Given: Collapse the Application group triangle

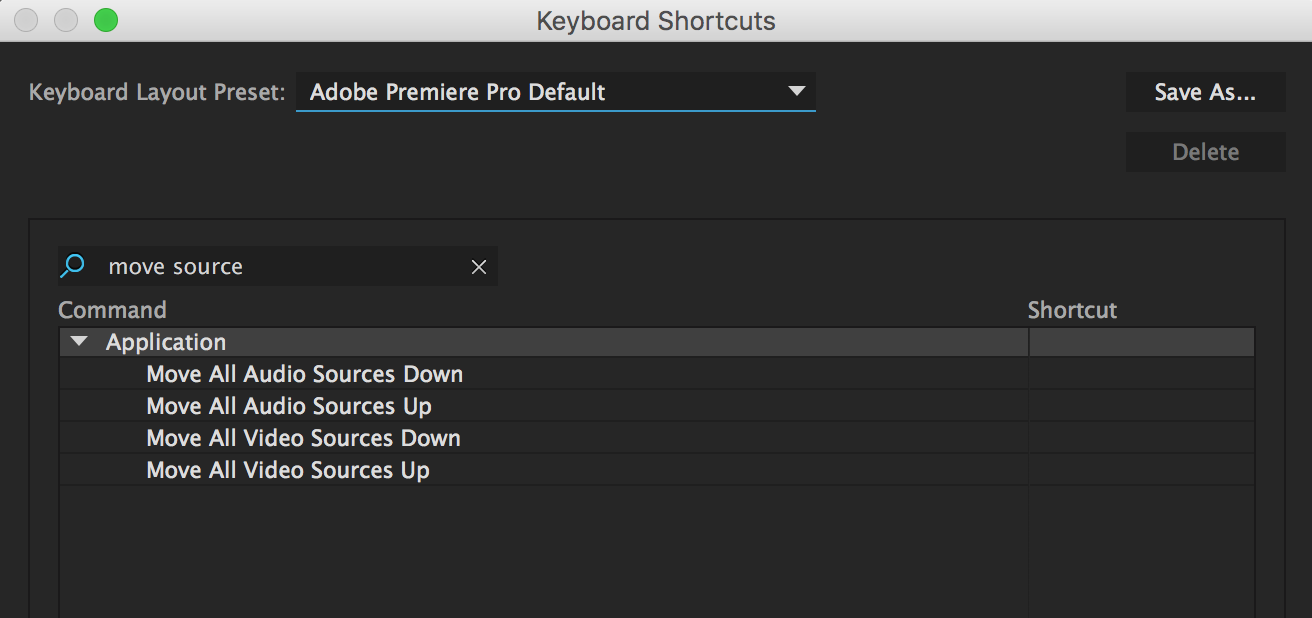Looking at the screenshot, I should pyautogui.click(x=80, y=342).
